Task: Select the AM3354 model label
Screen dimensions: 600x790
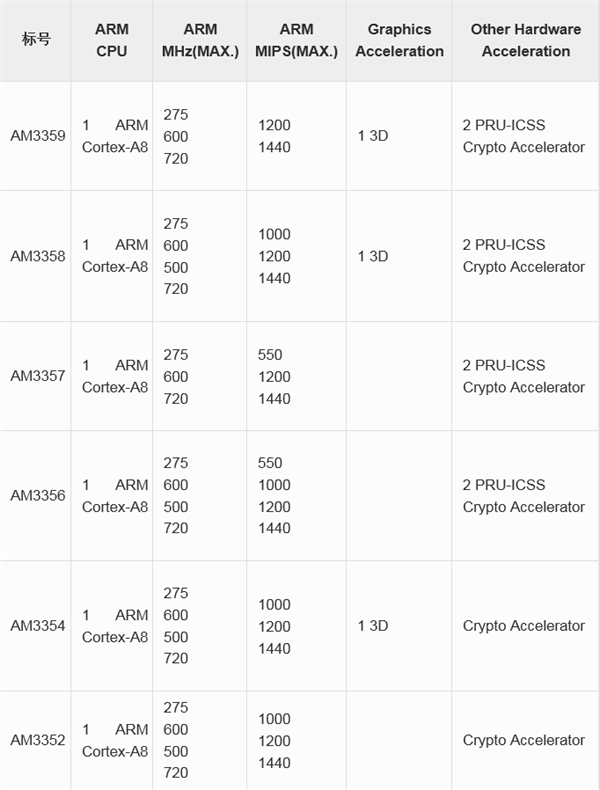Action: coord(37,626)
